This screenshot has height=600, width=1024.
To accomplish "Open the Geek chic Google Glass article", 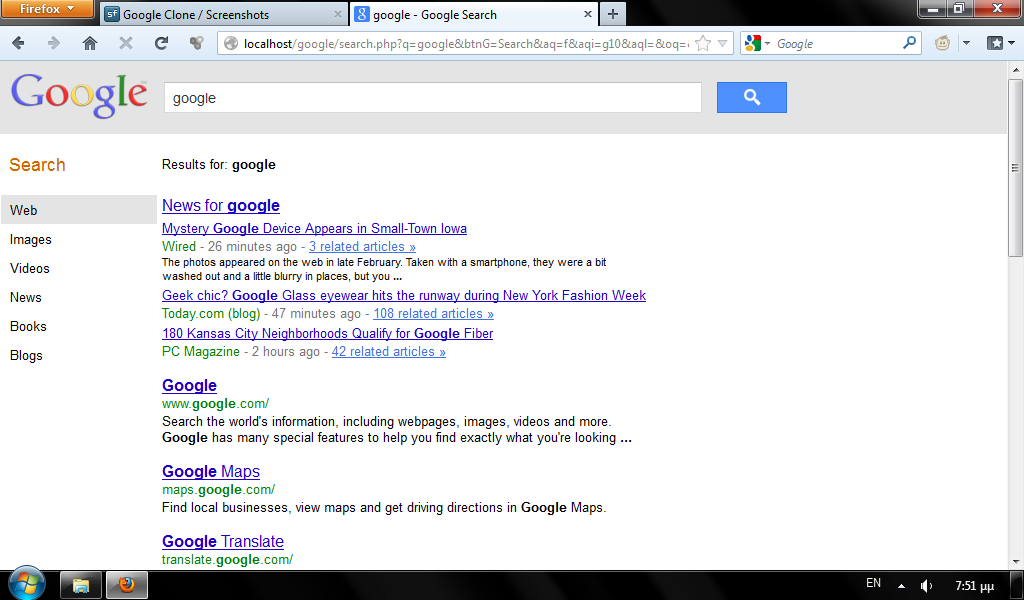I will click(404, 296).
